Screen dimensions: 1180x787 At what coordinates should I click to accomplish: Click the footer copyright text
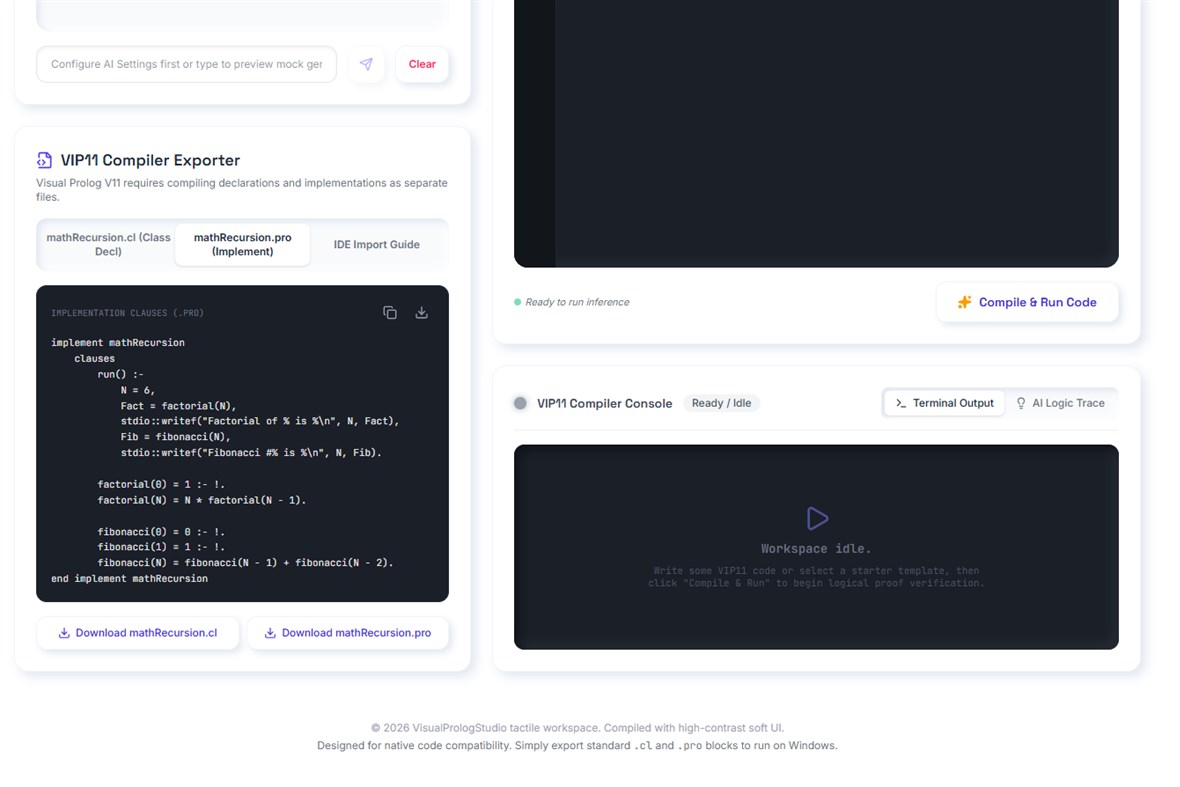[577, 728]
